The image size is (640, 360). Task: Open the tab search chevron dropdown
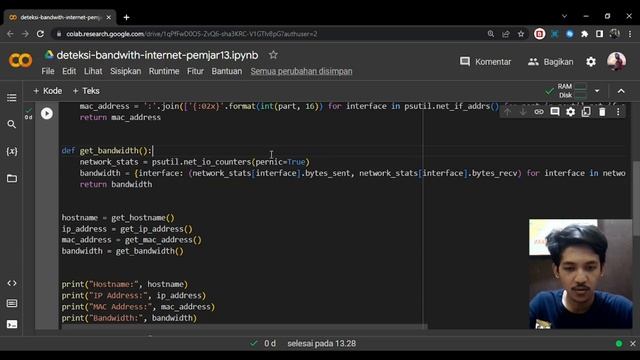(564, 16)
